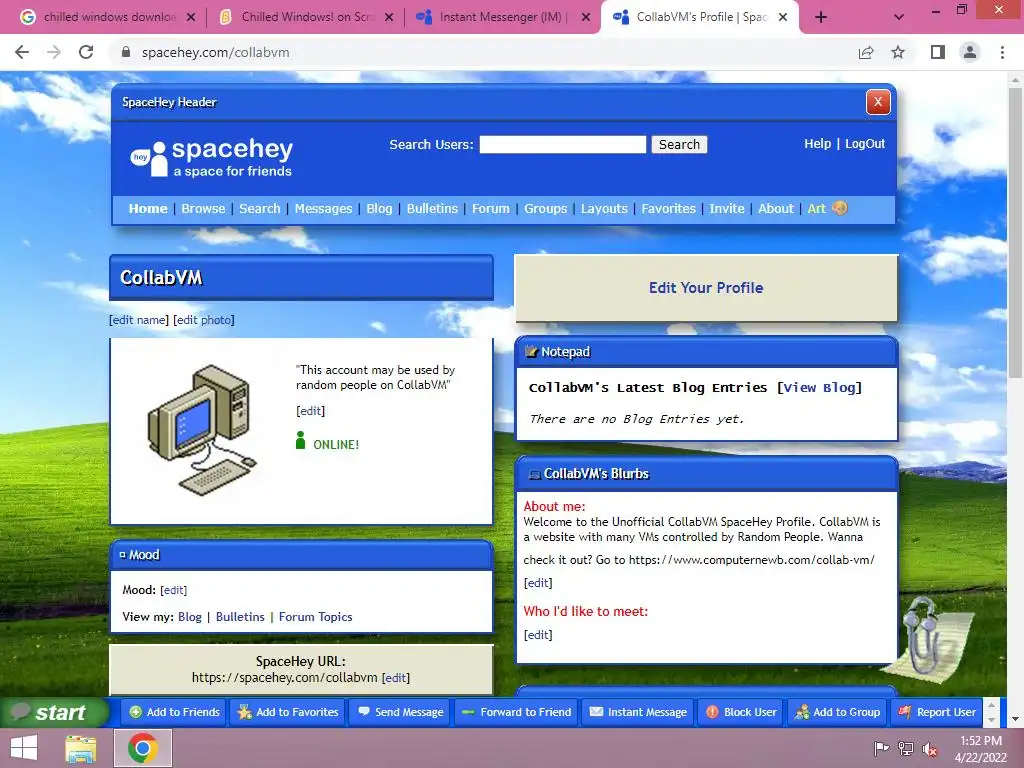Click Instant Message button
The height and width of the screenshot is (768, 1024).
click(637, 712)
